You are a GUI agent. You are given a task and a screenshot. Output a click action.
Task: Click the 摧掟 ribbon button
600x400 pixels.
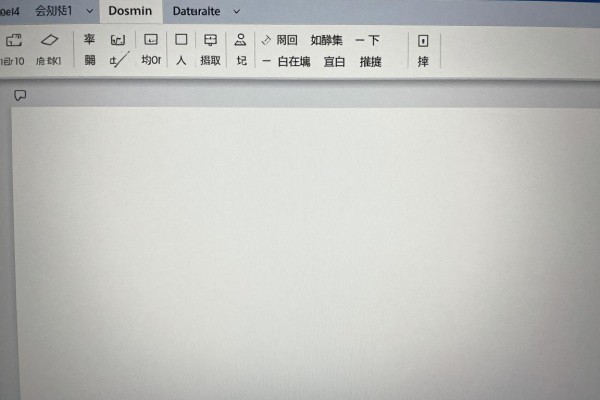[x=370, y=61]
